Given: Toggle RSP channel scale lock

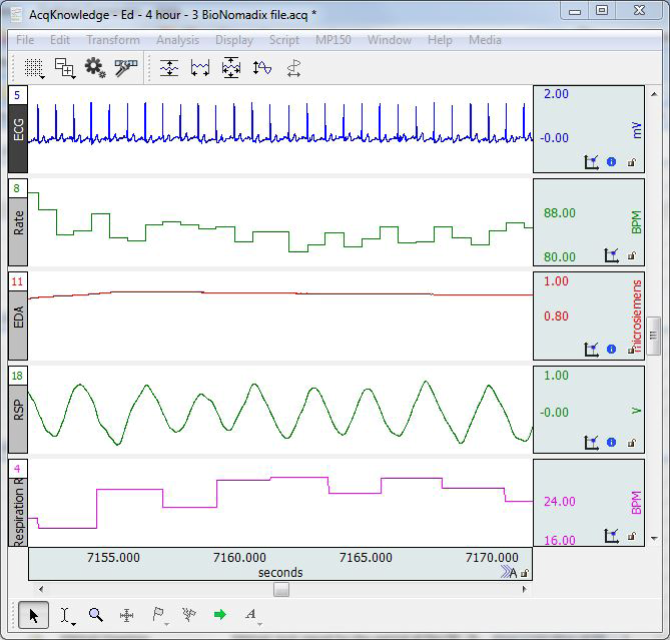Looking at the screenshot, I should (632, 443).
